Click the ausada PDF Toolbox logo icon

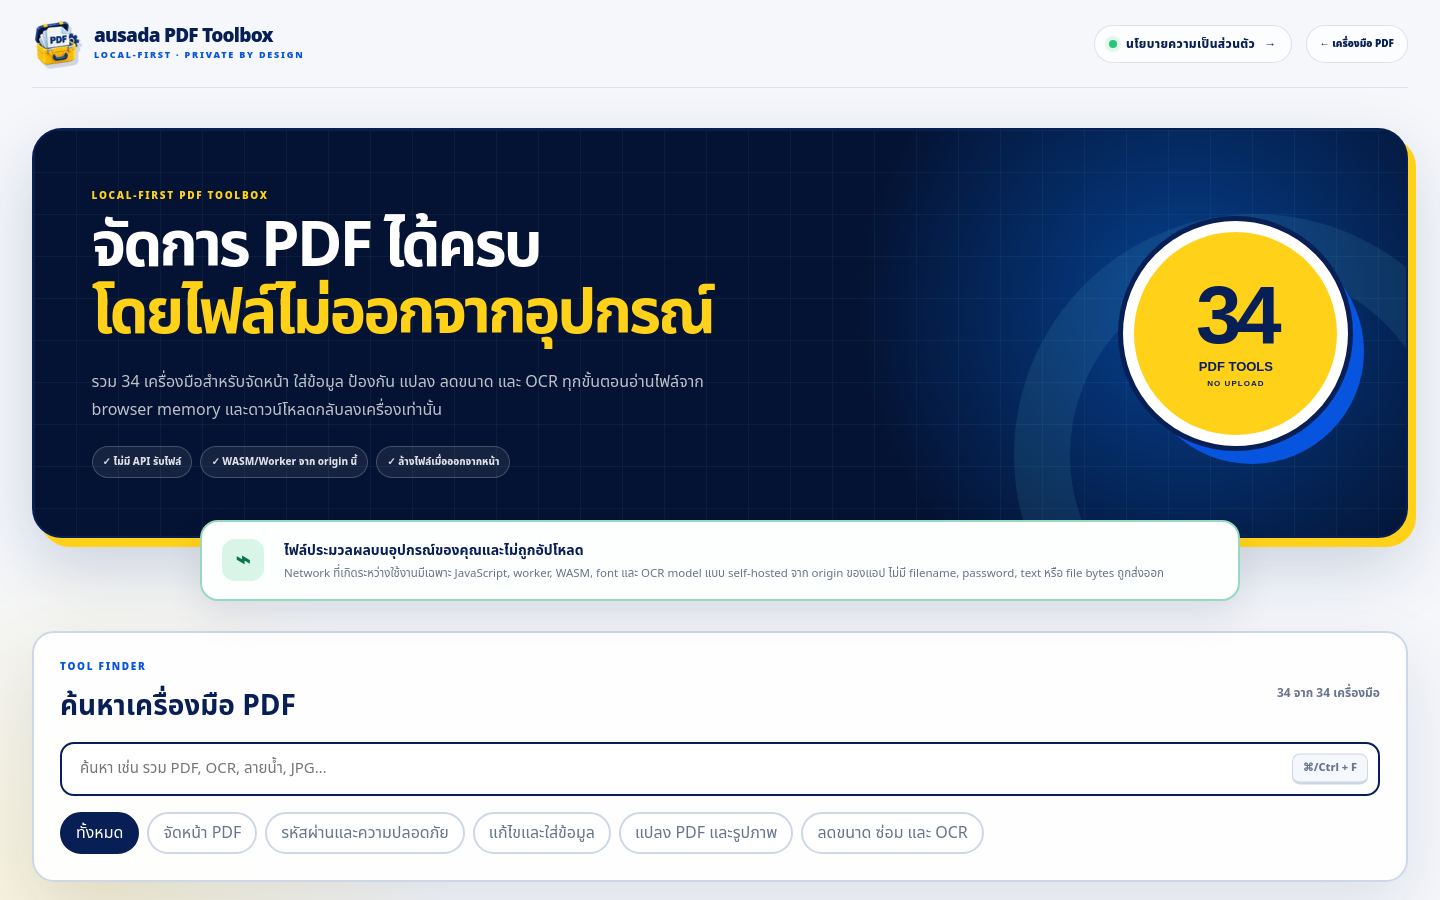click(57, 44)
